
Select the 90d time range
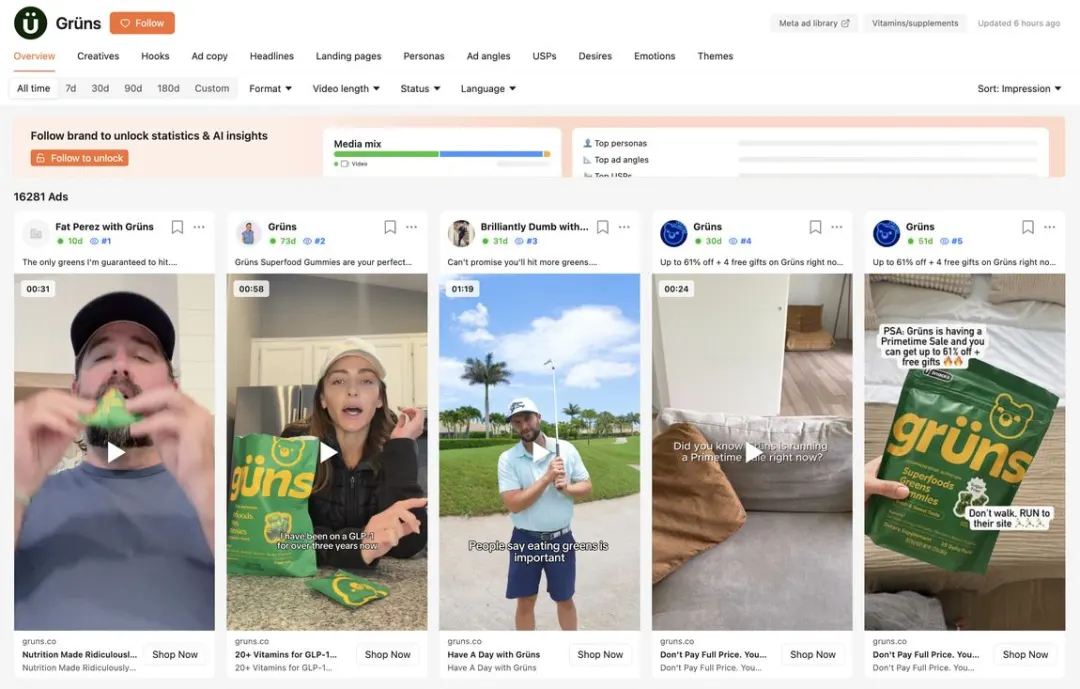click(134, 88)
